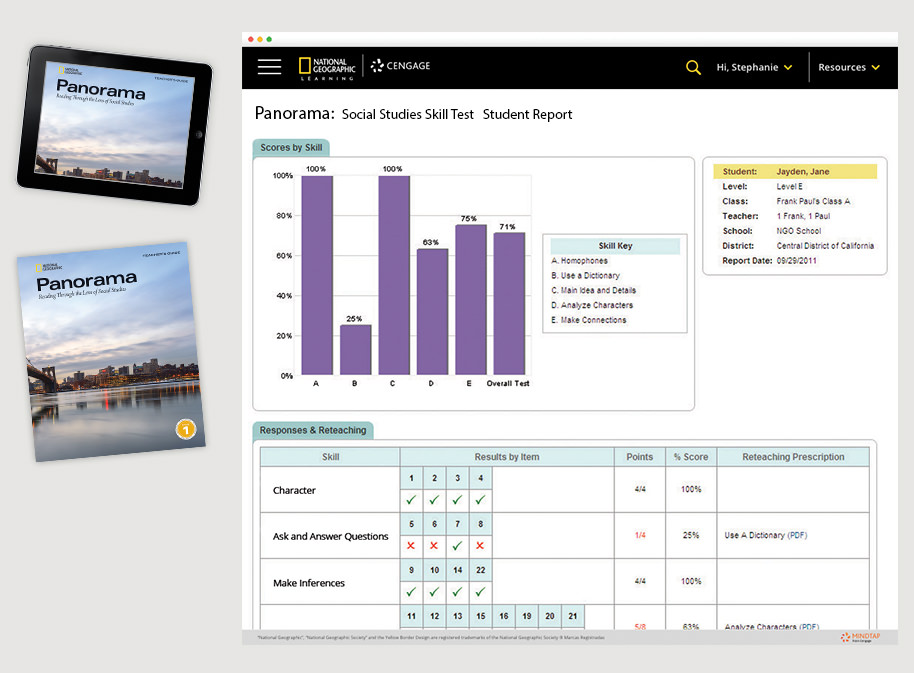Click the Cengage logo in header
Viewport: 914px width, 673px height.
pyautogui.click(x=401, y=66)
